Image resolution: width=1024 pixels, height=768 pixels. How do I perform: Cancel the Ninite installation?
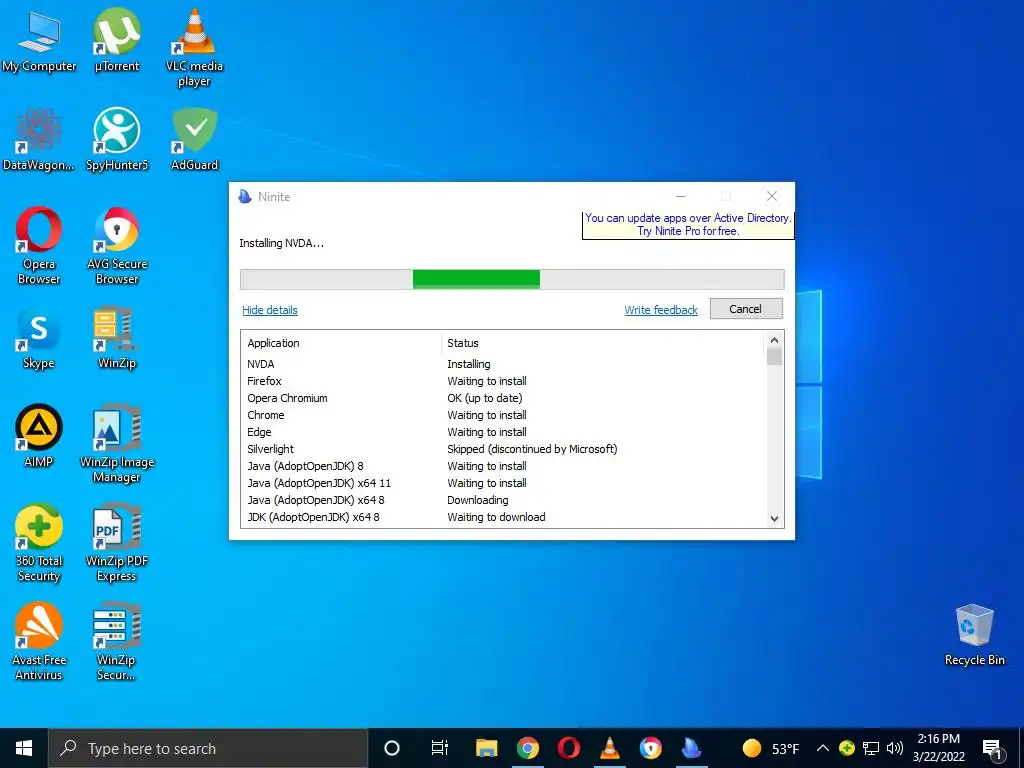746,309
